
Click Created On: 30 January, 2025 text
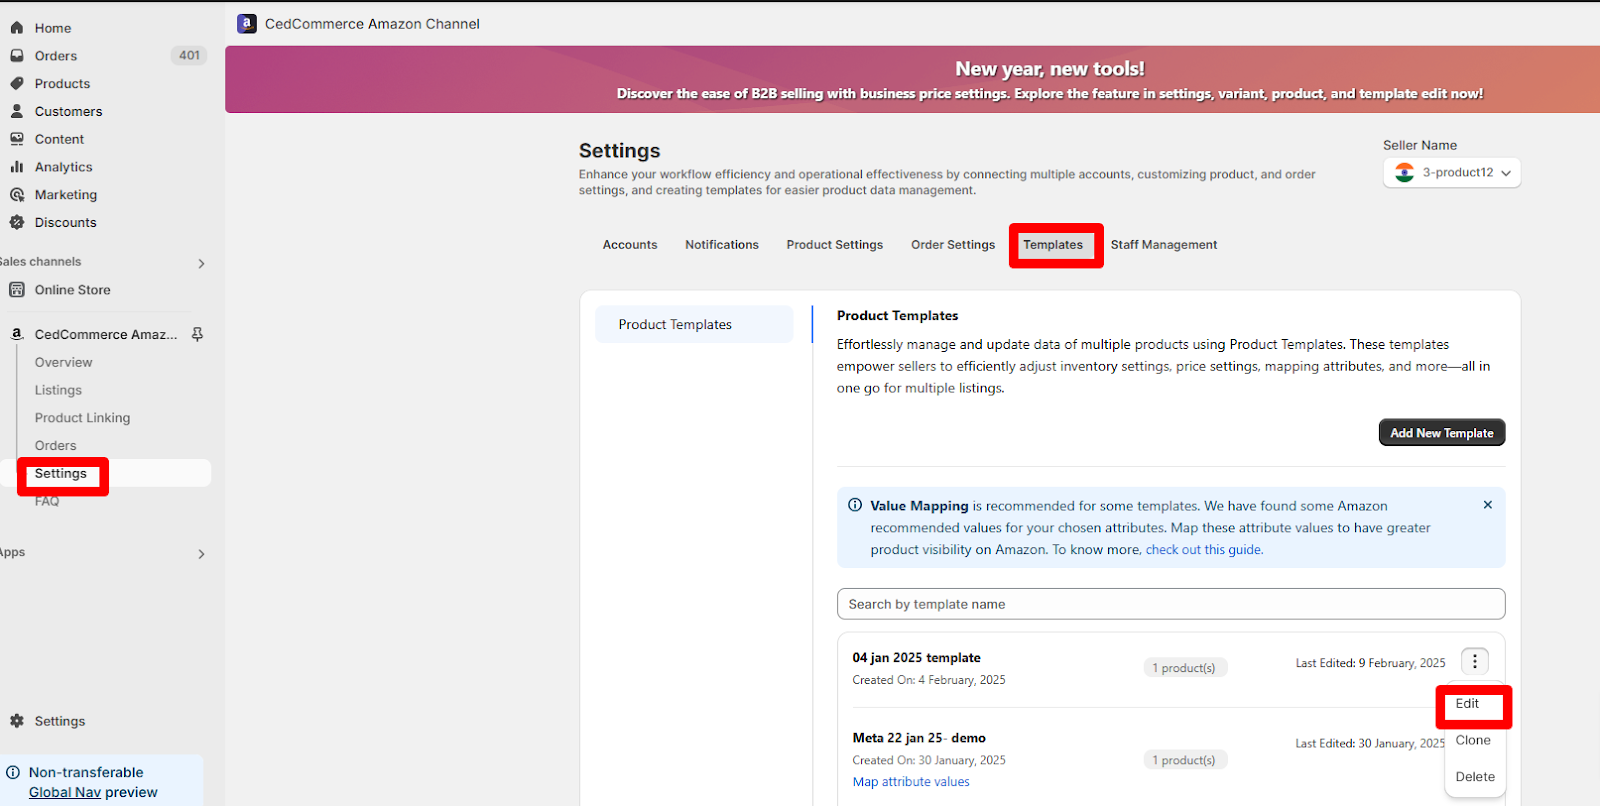click(x=929, y=760)
